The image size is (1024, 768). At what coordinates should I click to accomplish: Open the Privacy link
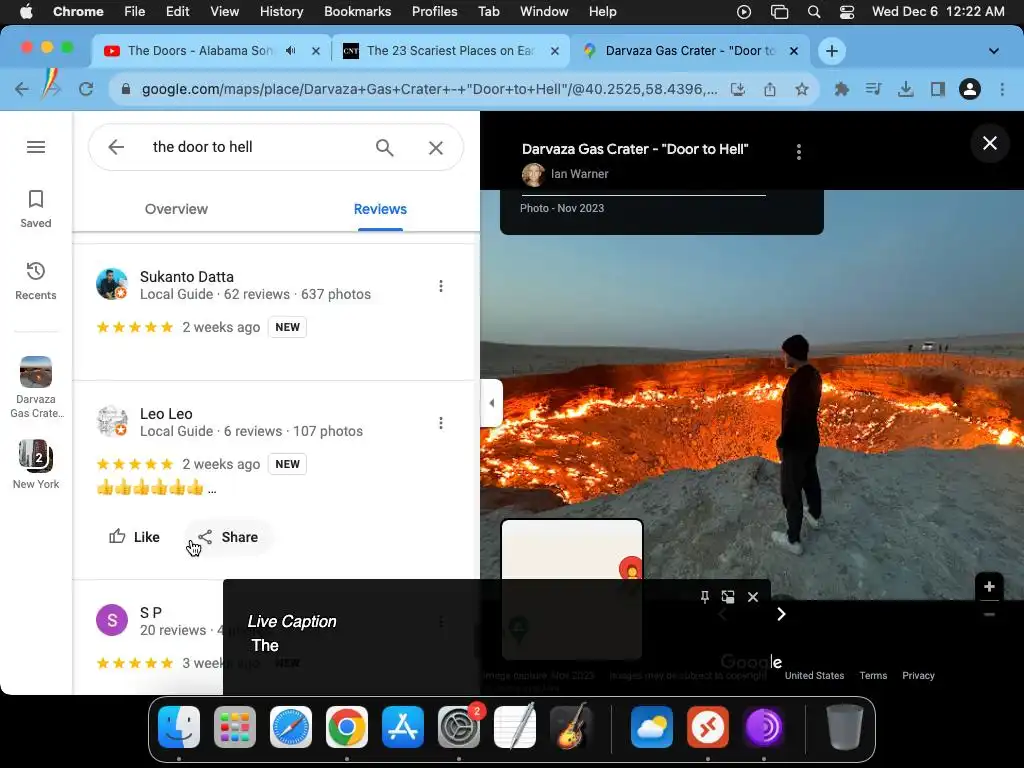[x=918, y=675]
